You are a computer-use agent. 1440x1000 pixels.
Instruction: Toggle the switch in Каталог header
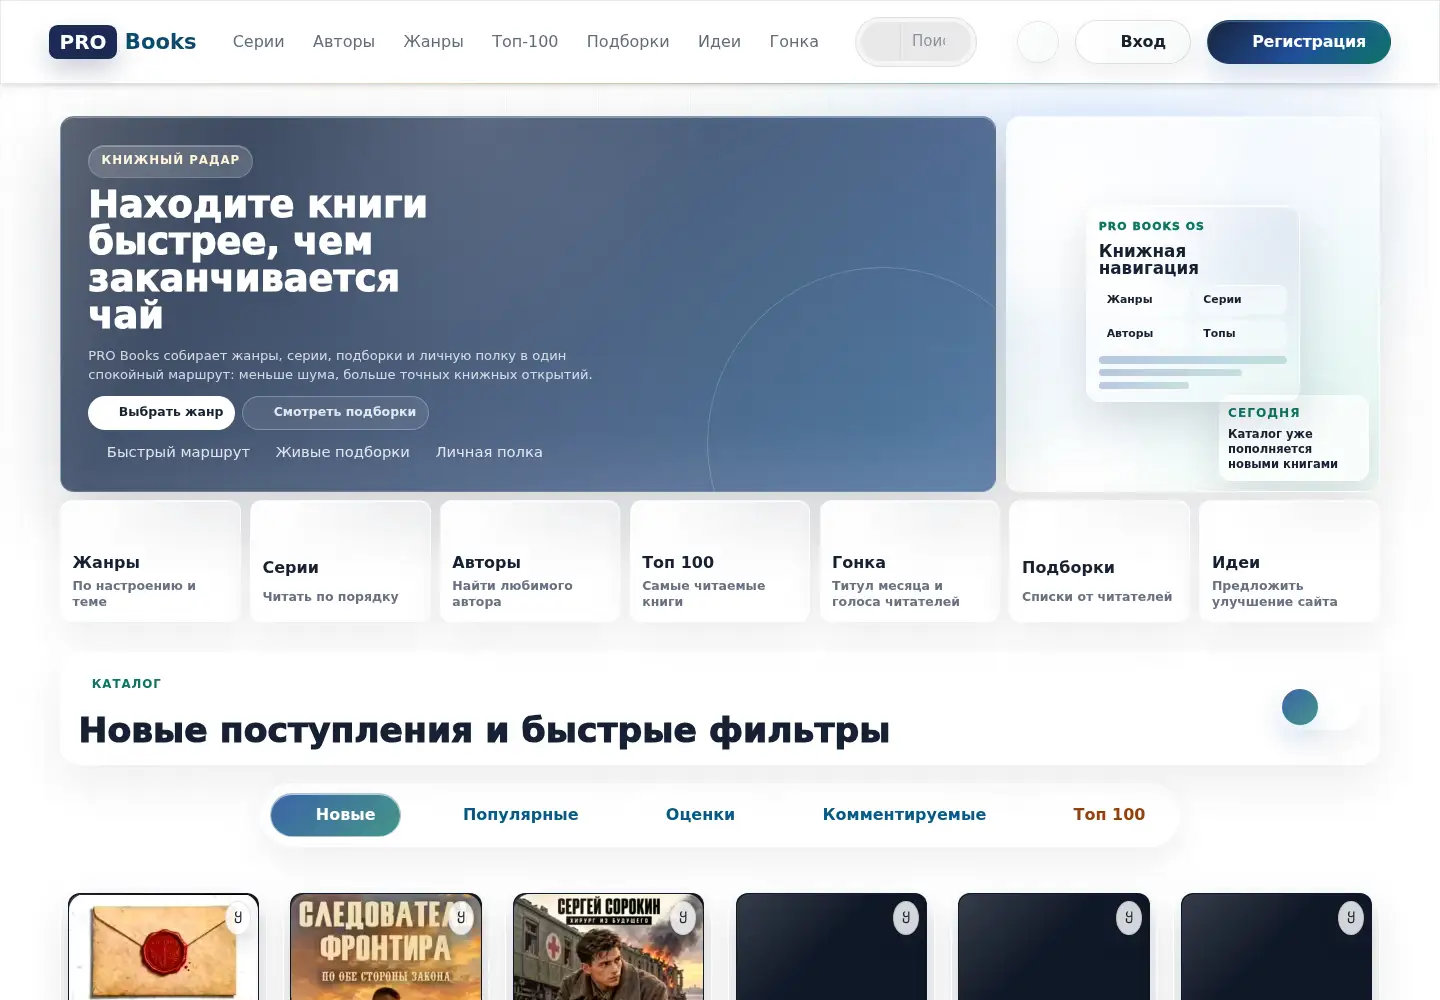coord(1322,707)
